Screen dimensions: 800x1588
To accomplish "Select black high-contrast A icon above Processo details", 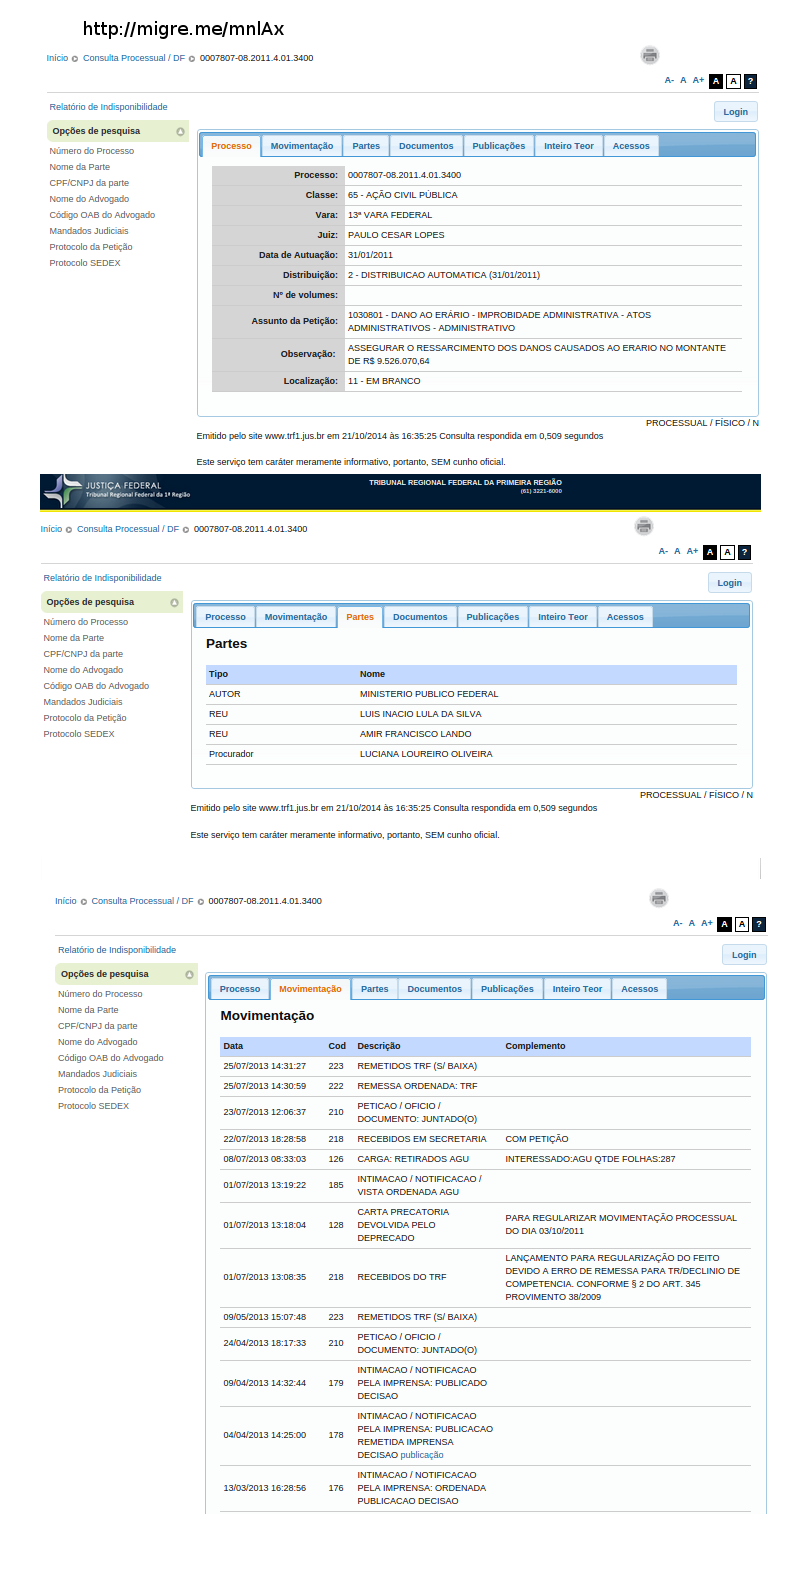I will click(x=716, y=81).
